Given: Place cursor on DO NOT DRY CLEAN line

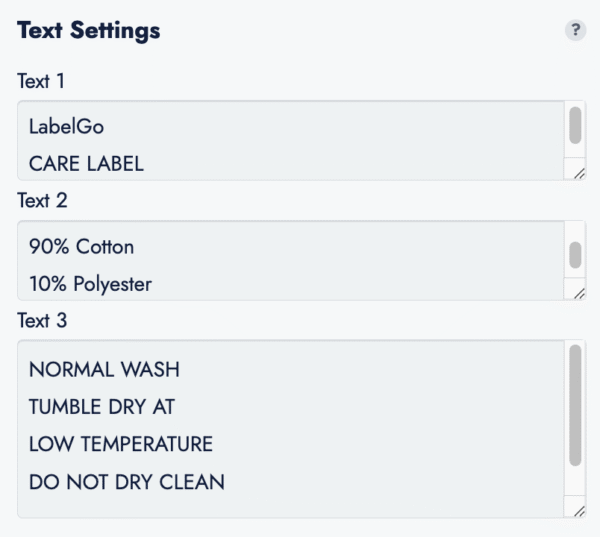Looking at the screenshot, I should 126,482.
